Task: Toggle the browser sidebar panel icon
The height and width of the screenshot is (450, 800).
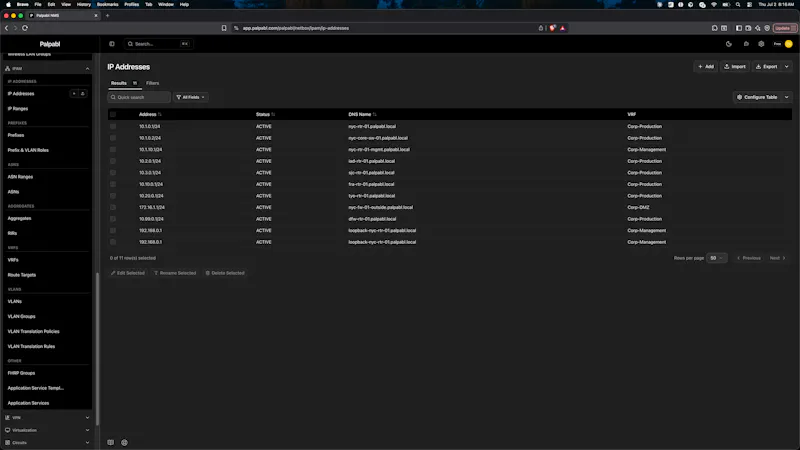Action: tap(739, 28)
